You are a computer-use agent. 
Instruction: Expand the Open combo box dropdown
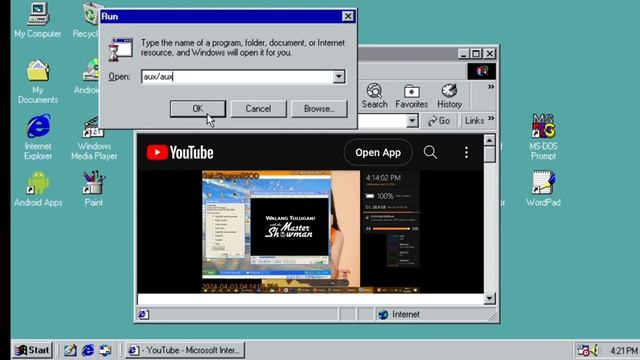point(339,77)
